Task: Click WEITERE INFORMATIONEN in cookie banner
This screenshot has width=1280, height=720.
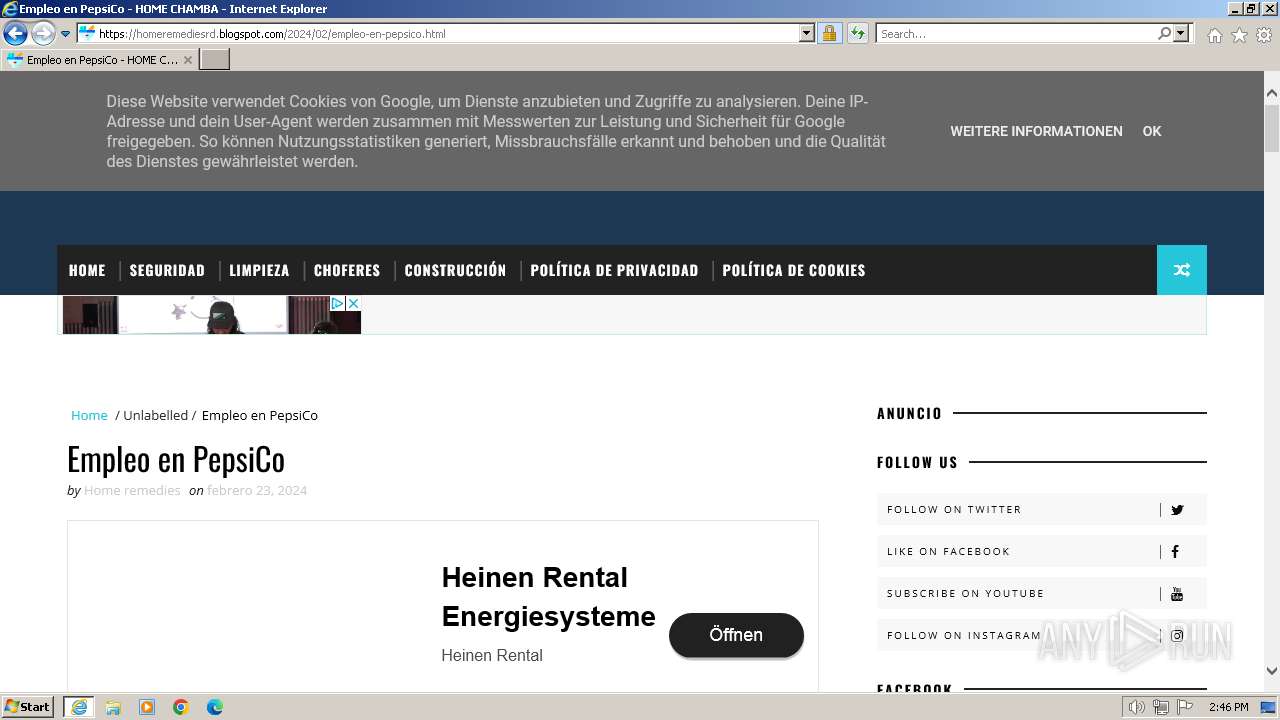Action: click(1036, 131)
